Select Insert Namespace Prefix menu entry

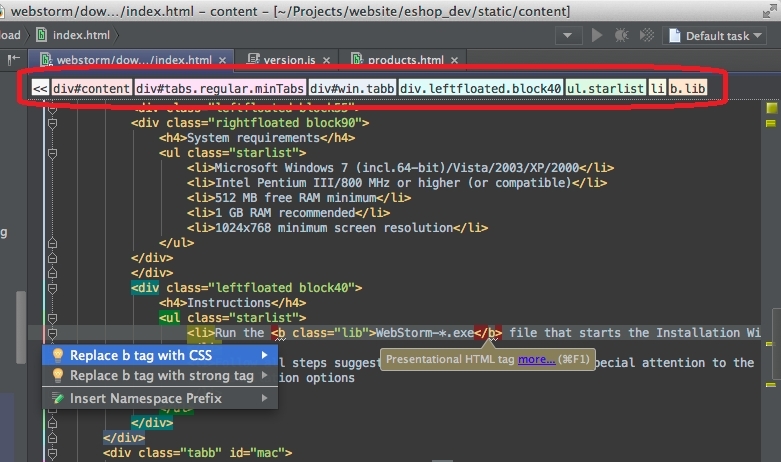[x=145, y=398]
